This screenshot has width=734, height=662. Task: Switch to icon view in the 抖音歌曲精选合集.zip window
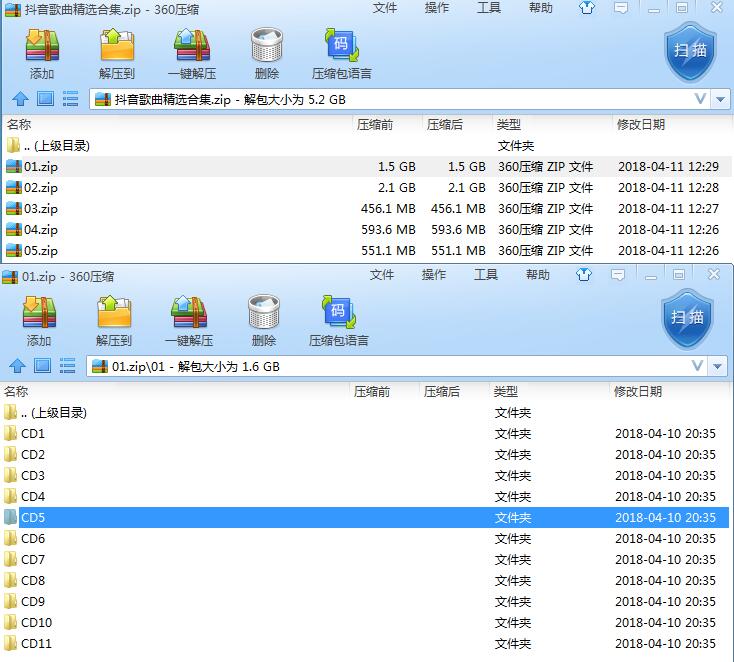(45, 99)
